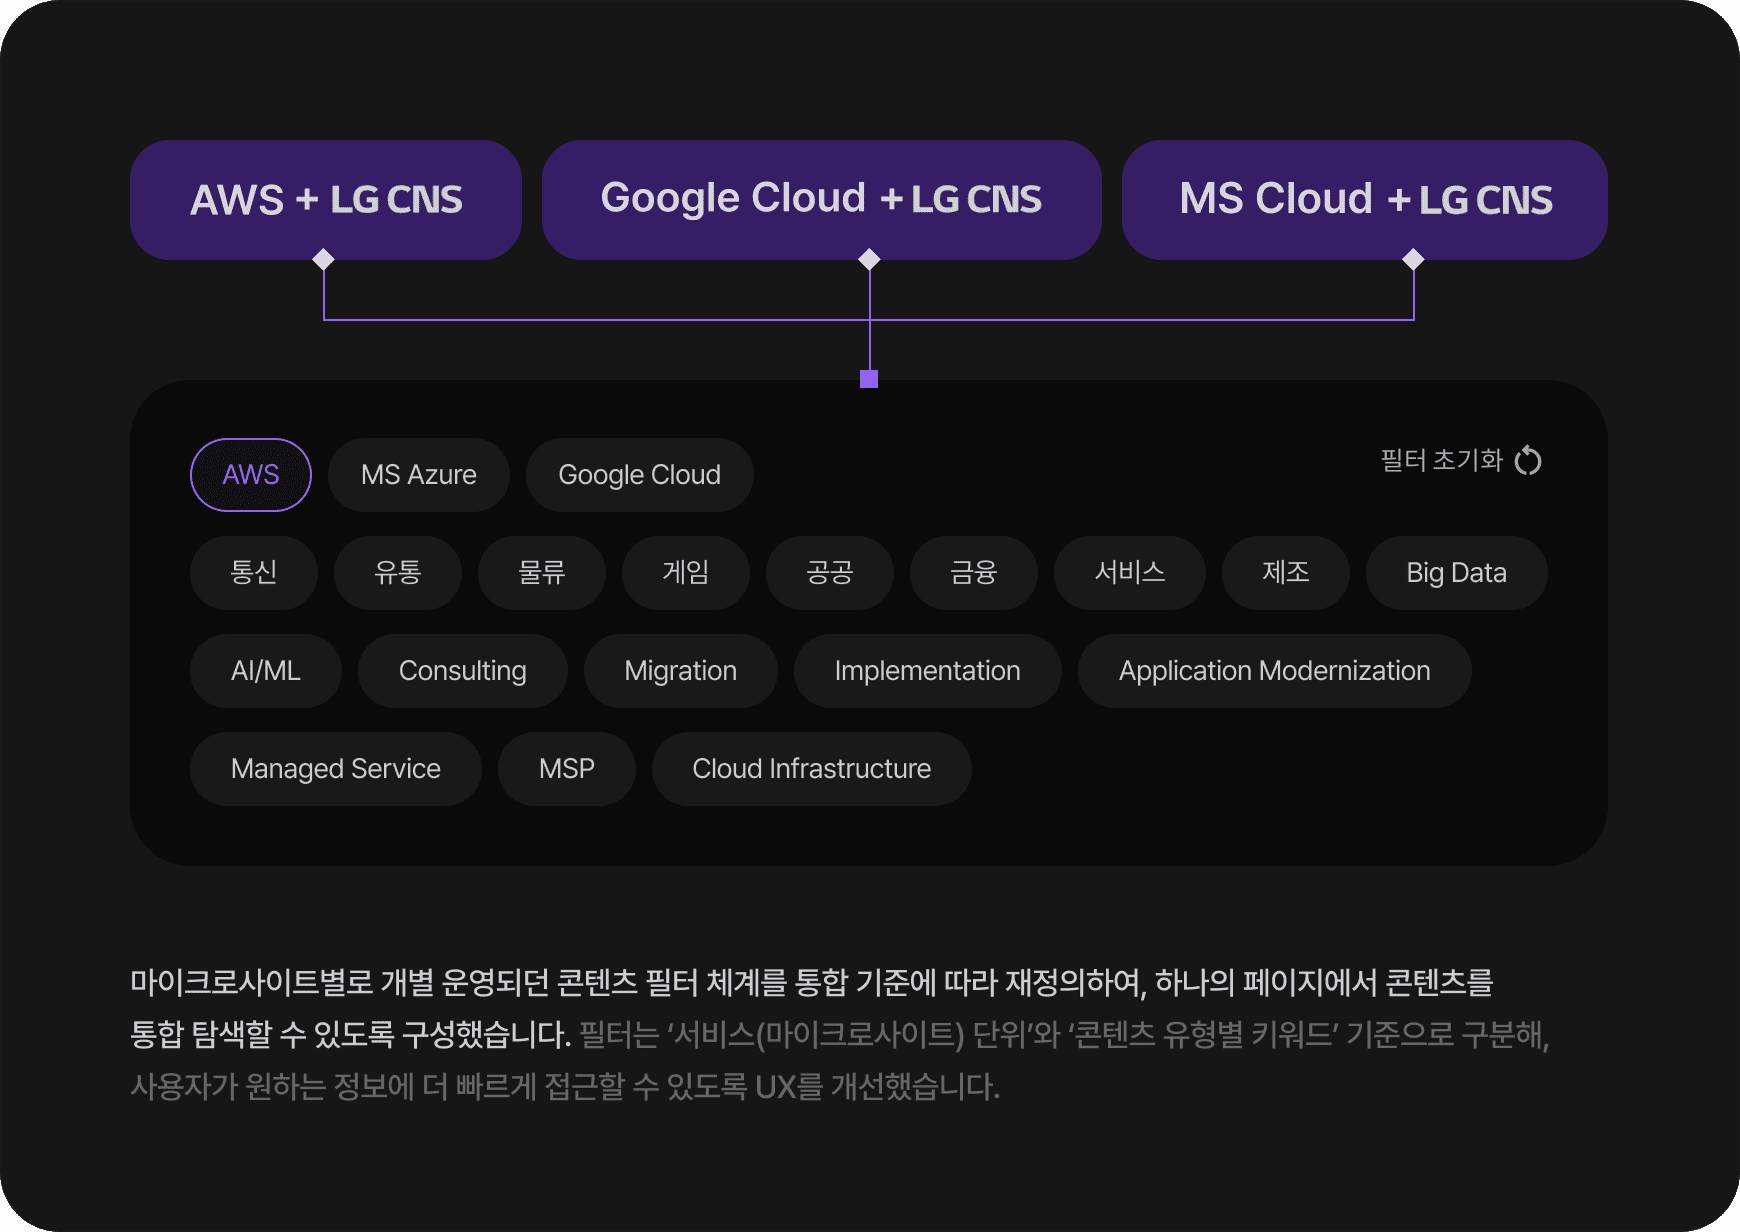Select the 서비스 industry filter

pos(1130,573)
